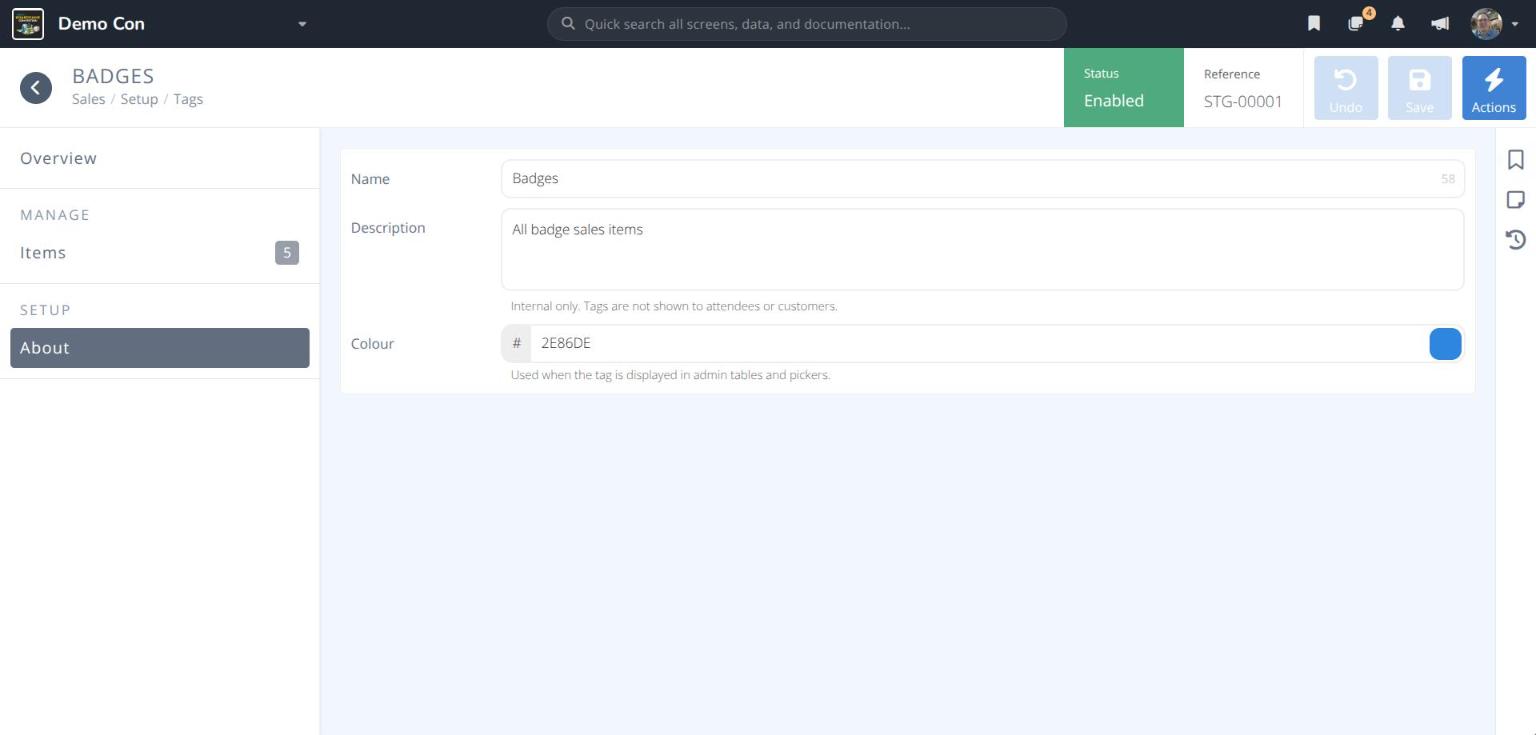This screenshot has width=1536, height=735.
Task: Select About in sidebar
Action: (160, 348)
